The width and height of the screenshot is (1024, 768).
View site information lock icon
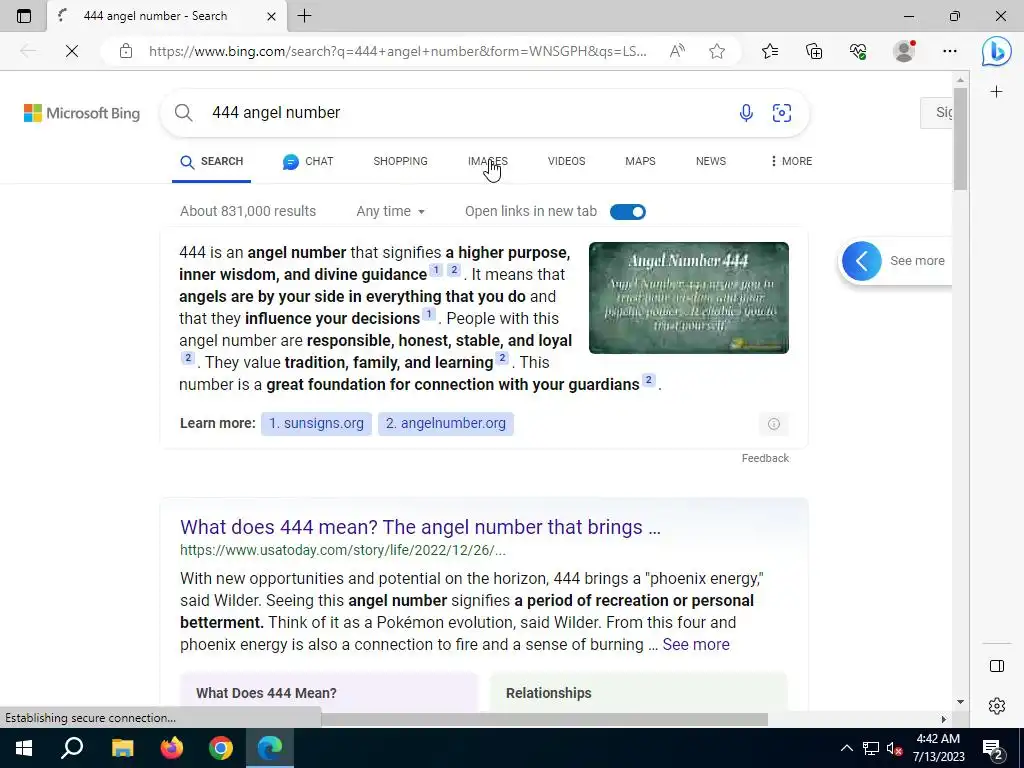tap(126, 51)
